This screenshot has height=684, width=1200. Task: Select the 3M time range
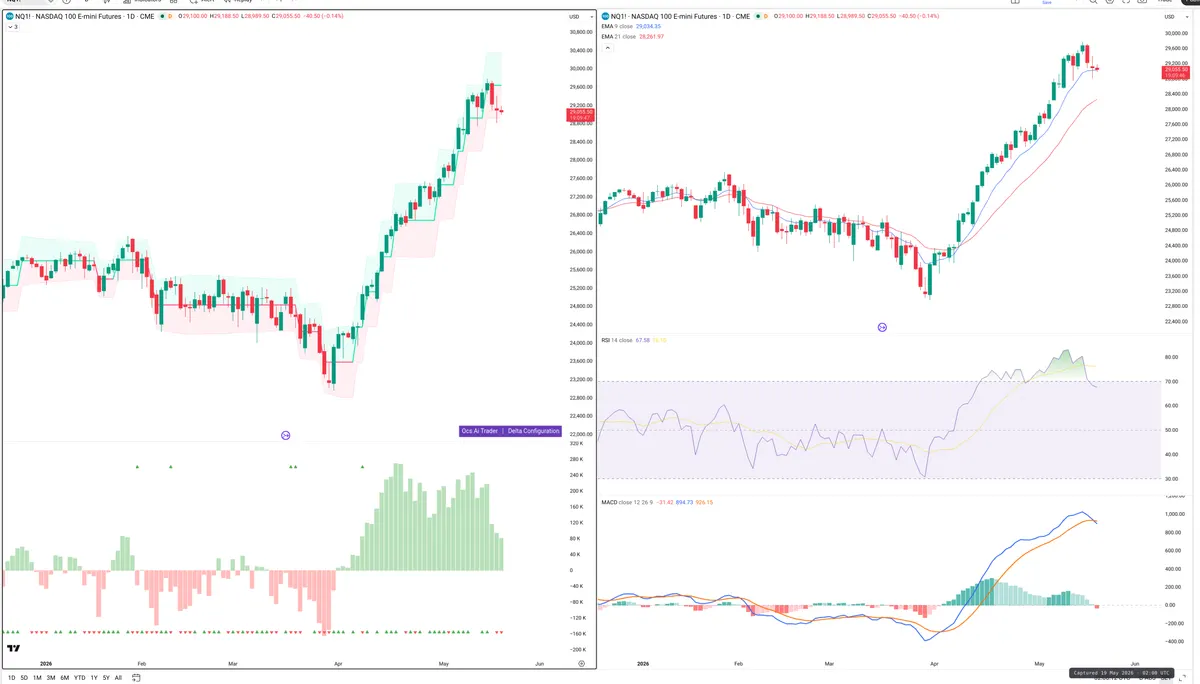coord(51,678)
